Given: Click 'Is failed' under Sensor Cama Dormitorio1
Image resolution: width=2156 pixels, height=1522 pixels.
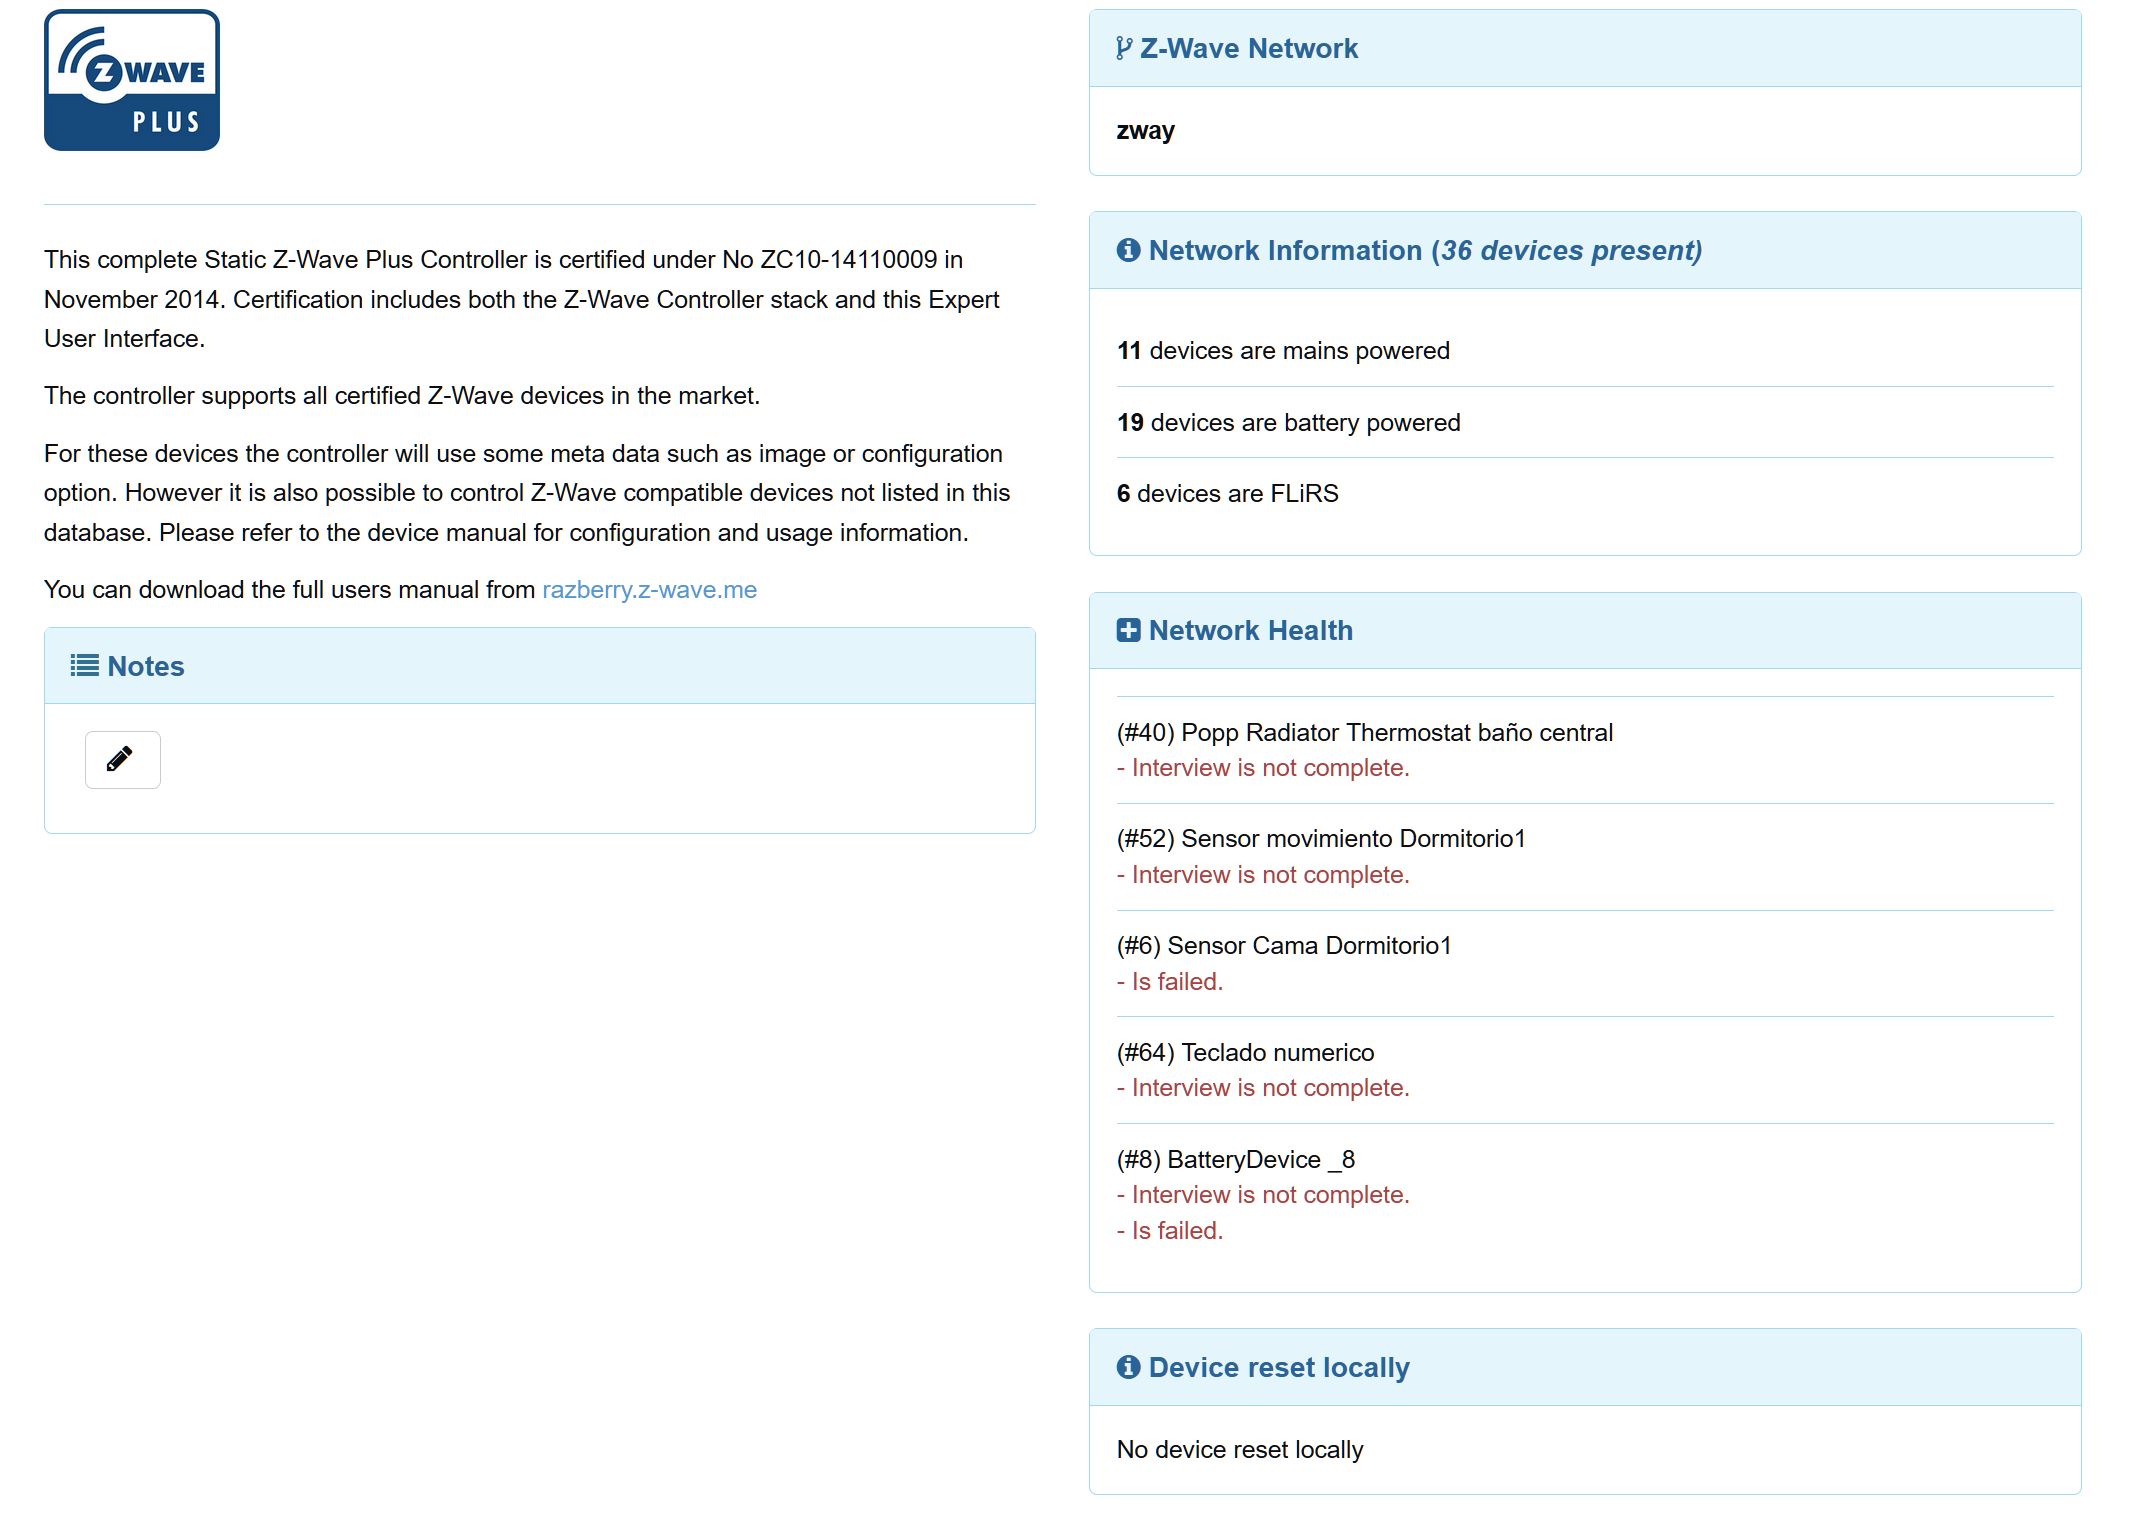Looking at the screenshot, I should pos(1170,982).
